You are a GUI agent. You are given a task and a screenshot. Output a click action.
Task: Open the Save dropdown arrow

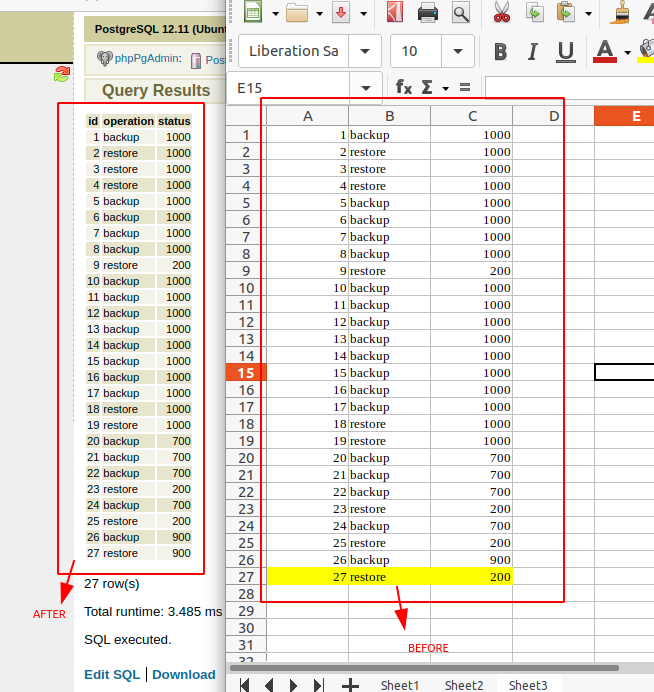364,14
